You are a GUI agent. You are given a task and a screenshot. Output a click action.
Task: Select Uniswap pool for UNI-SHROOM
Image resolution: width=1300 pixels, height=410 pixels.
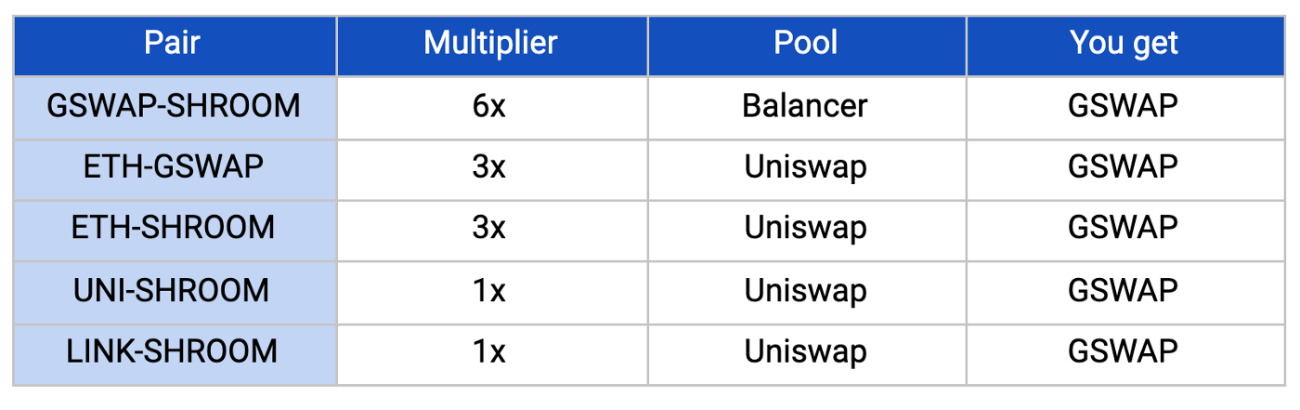(x=806, y=290)
